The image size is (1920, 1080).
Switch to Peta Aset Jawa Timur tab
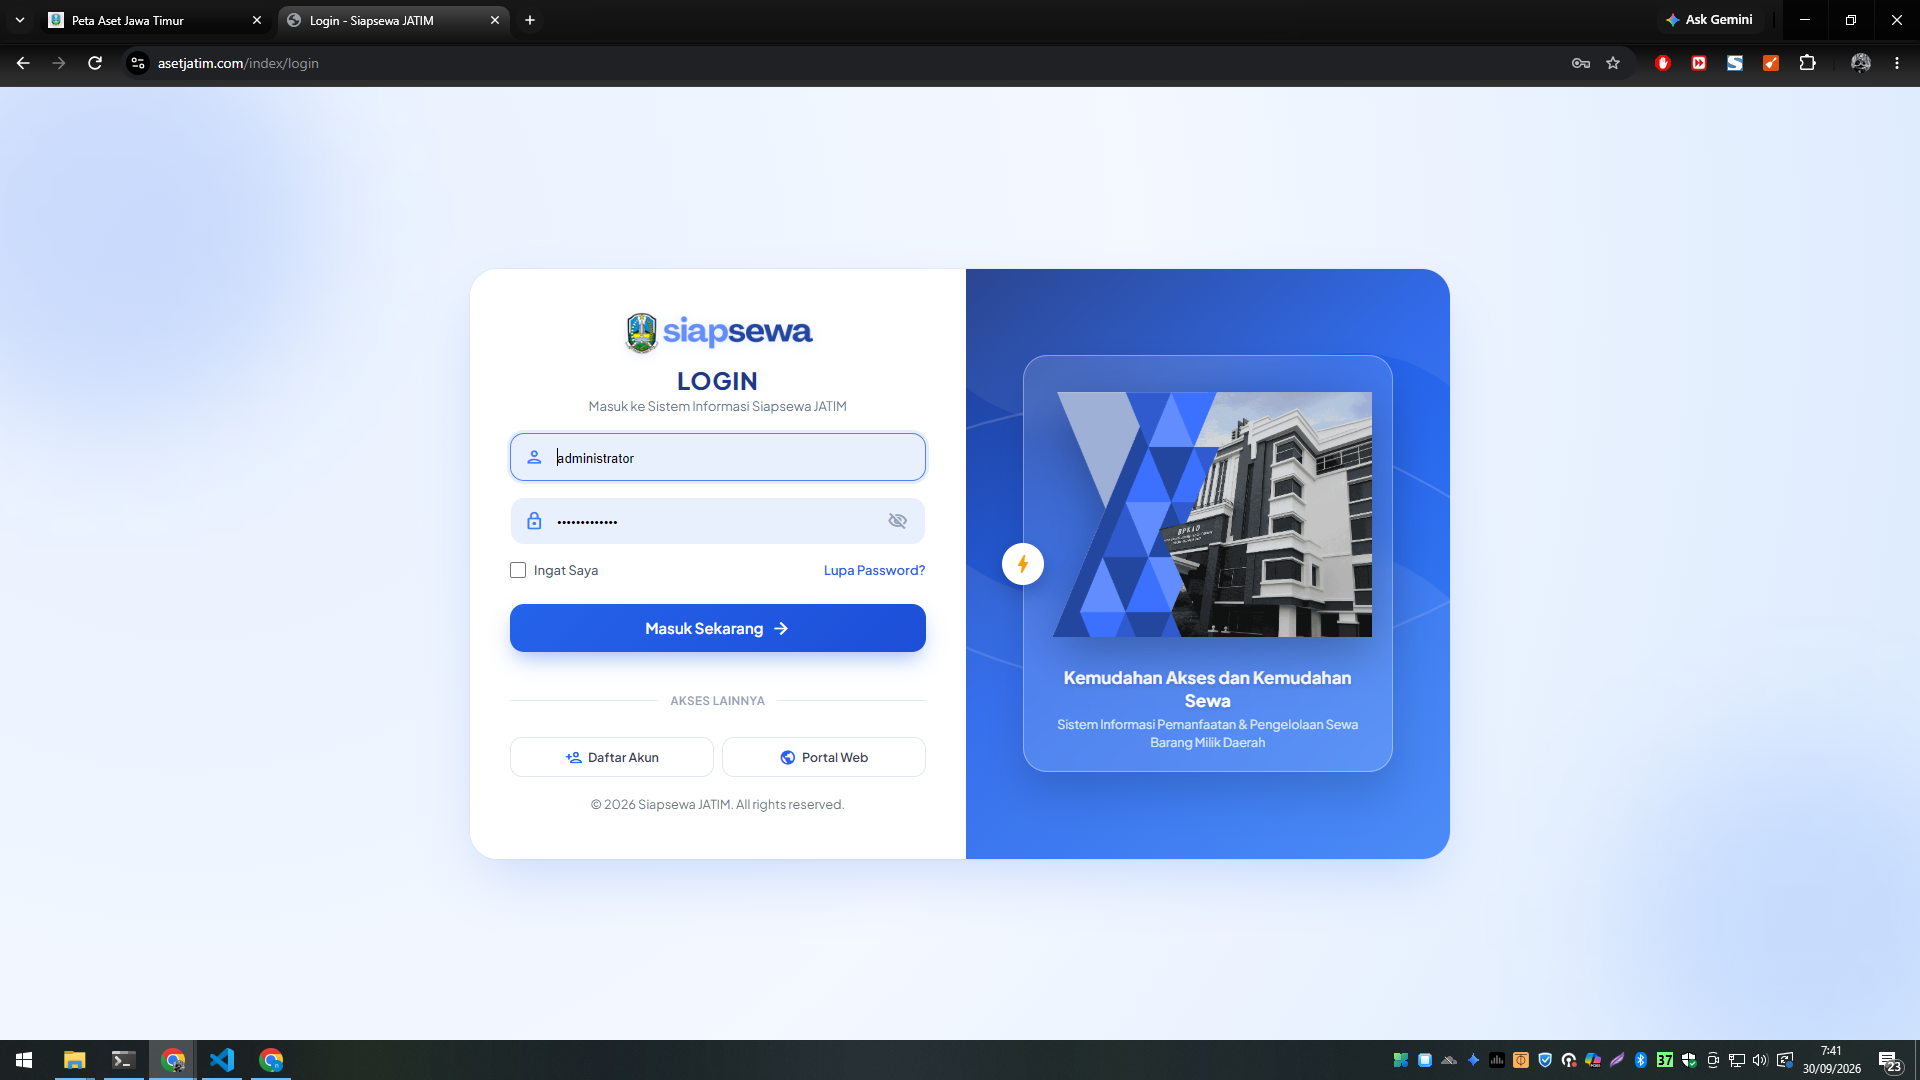tap(155, 20)
